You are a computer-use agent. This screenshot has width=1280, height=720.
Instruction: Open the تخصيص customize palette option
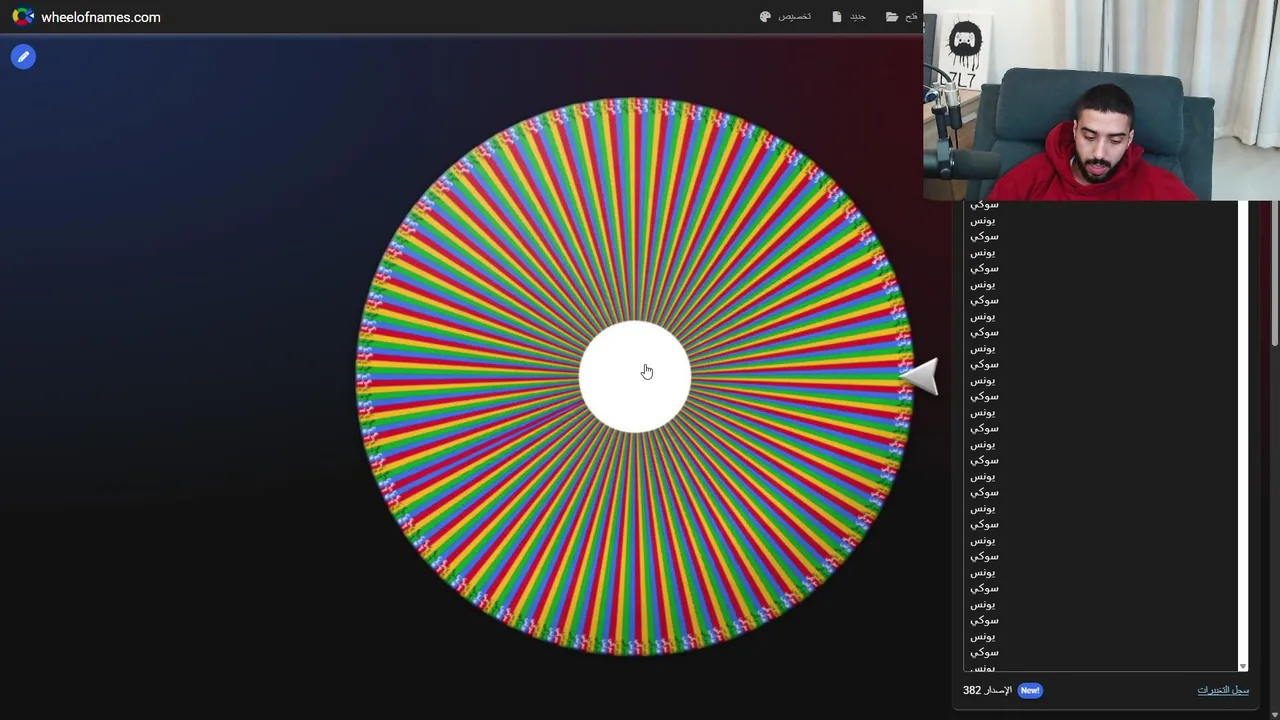[785, 17]
